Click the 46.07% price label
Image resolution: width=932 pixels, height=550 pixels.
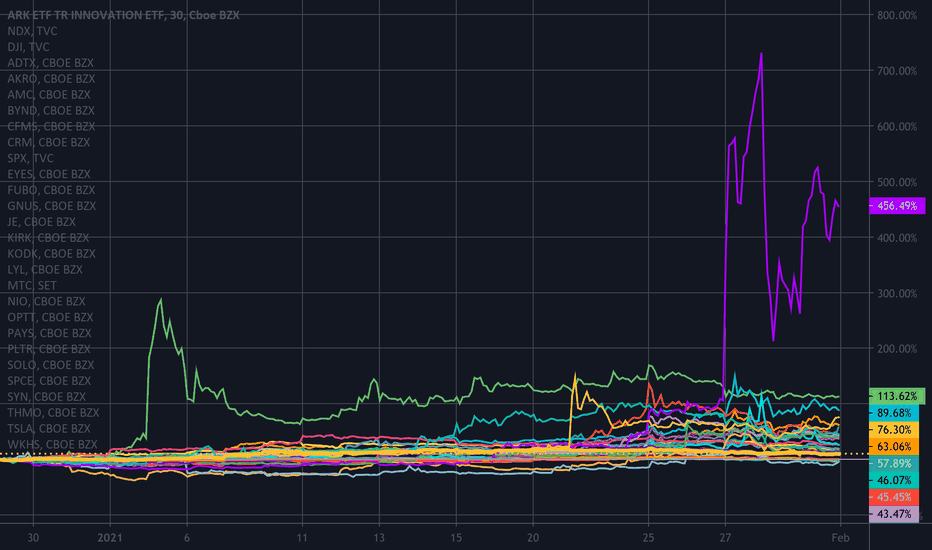[x=894, y=480]
